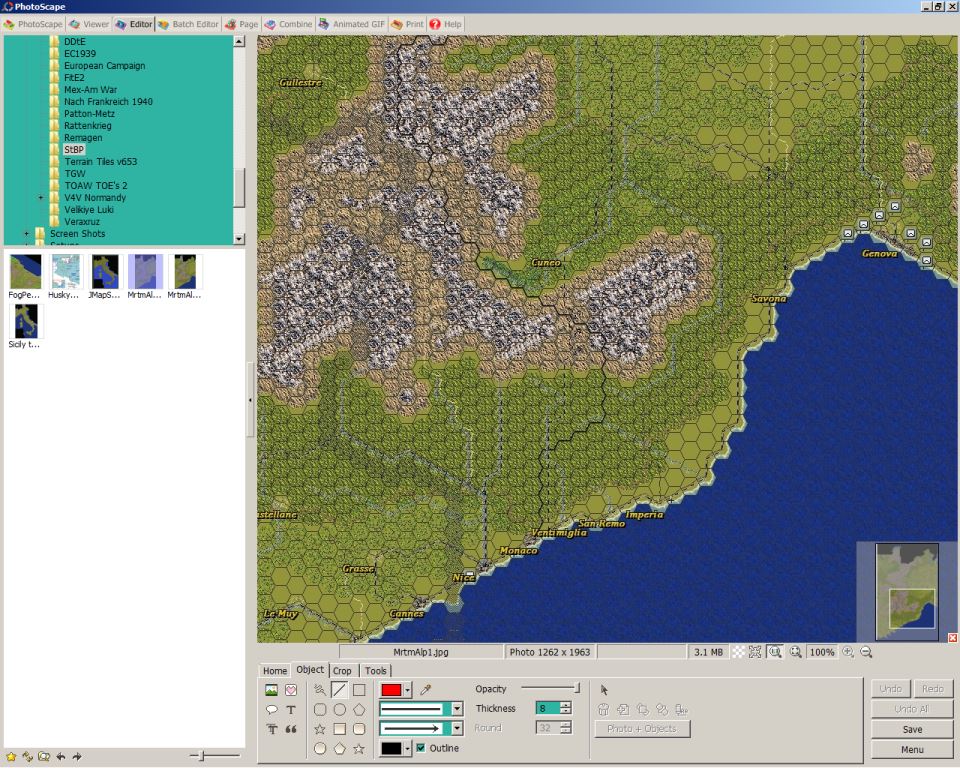Toggle the Outline checkbox

tap(421, 748)
